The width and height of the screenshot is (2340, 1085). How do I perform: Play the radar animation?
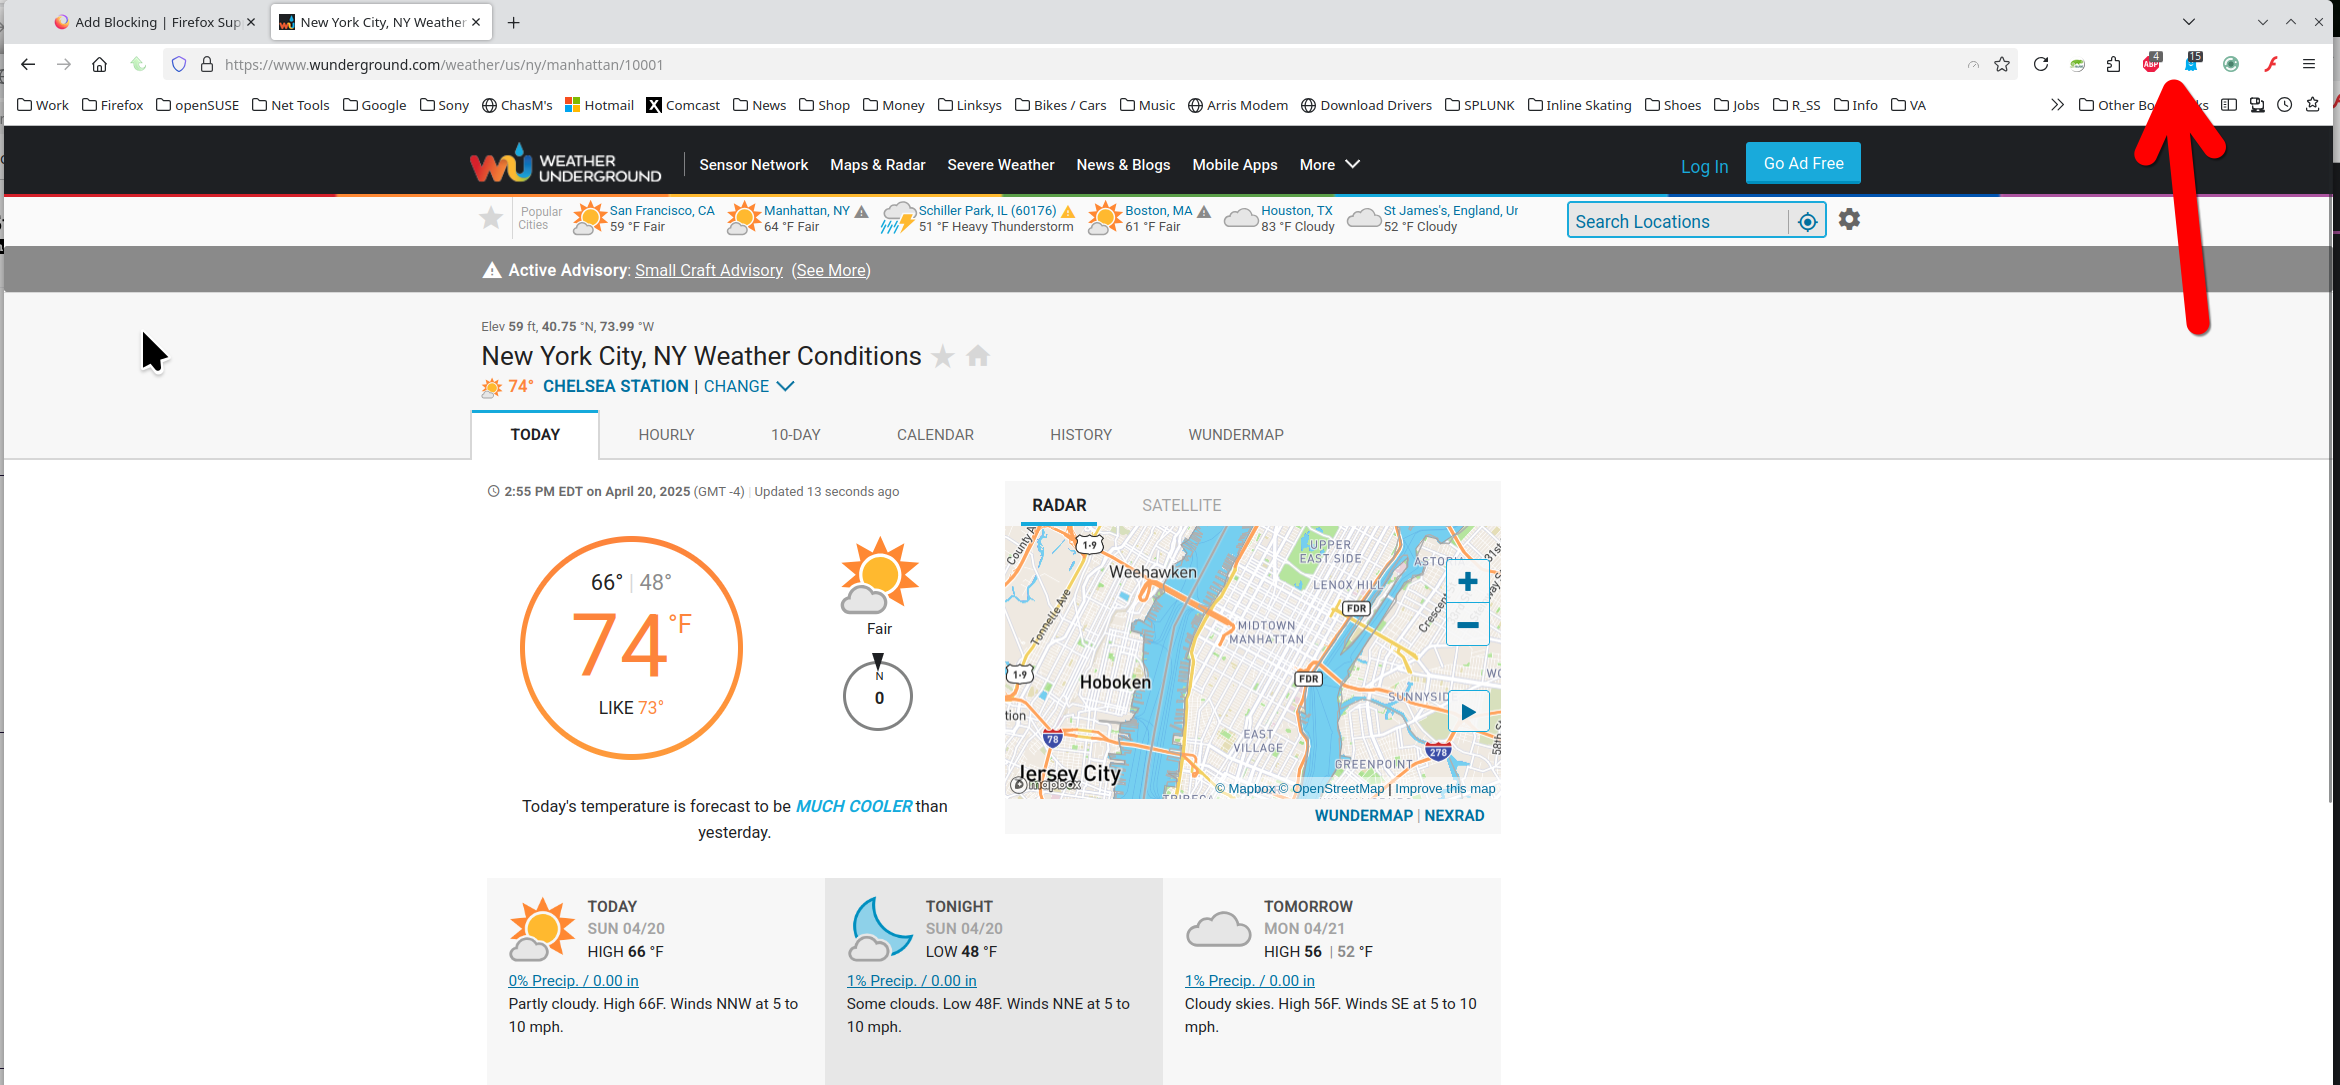[x=1468, y=712]
